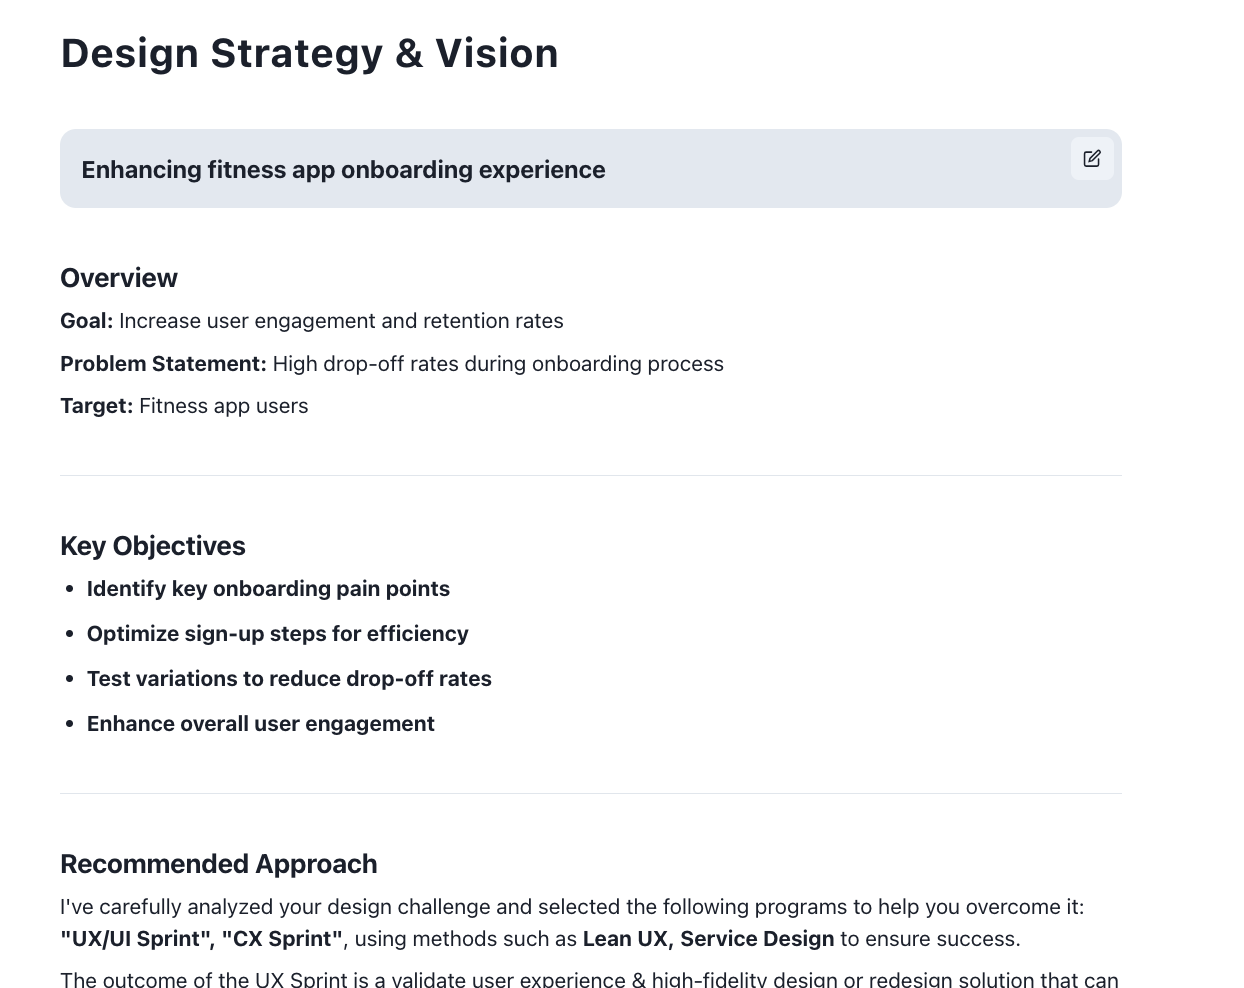The width and height of the screenshot is (1244, 988).
Task: Select "Enhance overall user engagement" bullet
Action: click(261, 724)
